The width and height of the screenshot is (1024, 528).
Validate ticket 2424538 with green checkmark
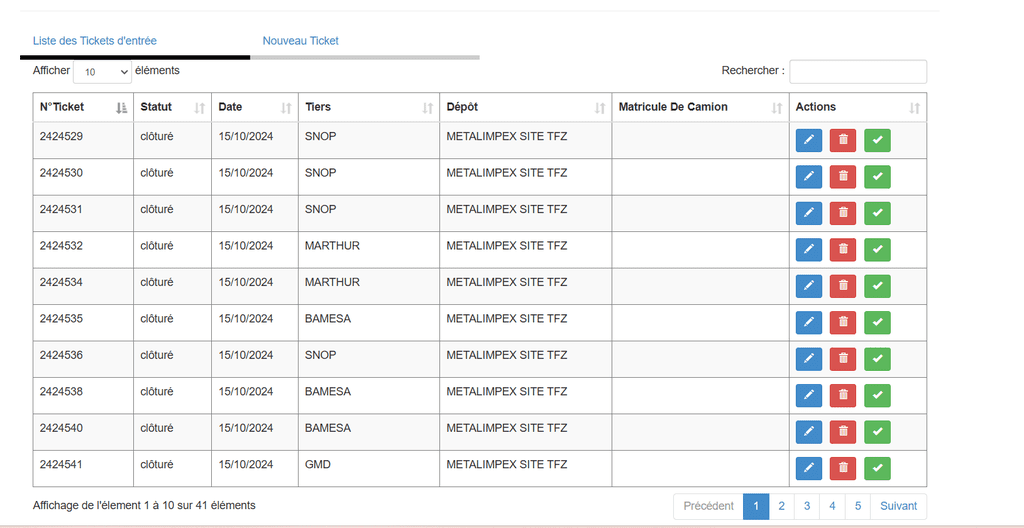click(x=878, y=396)
